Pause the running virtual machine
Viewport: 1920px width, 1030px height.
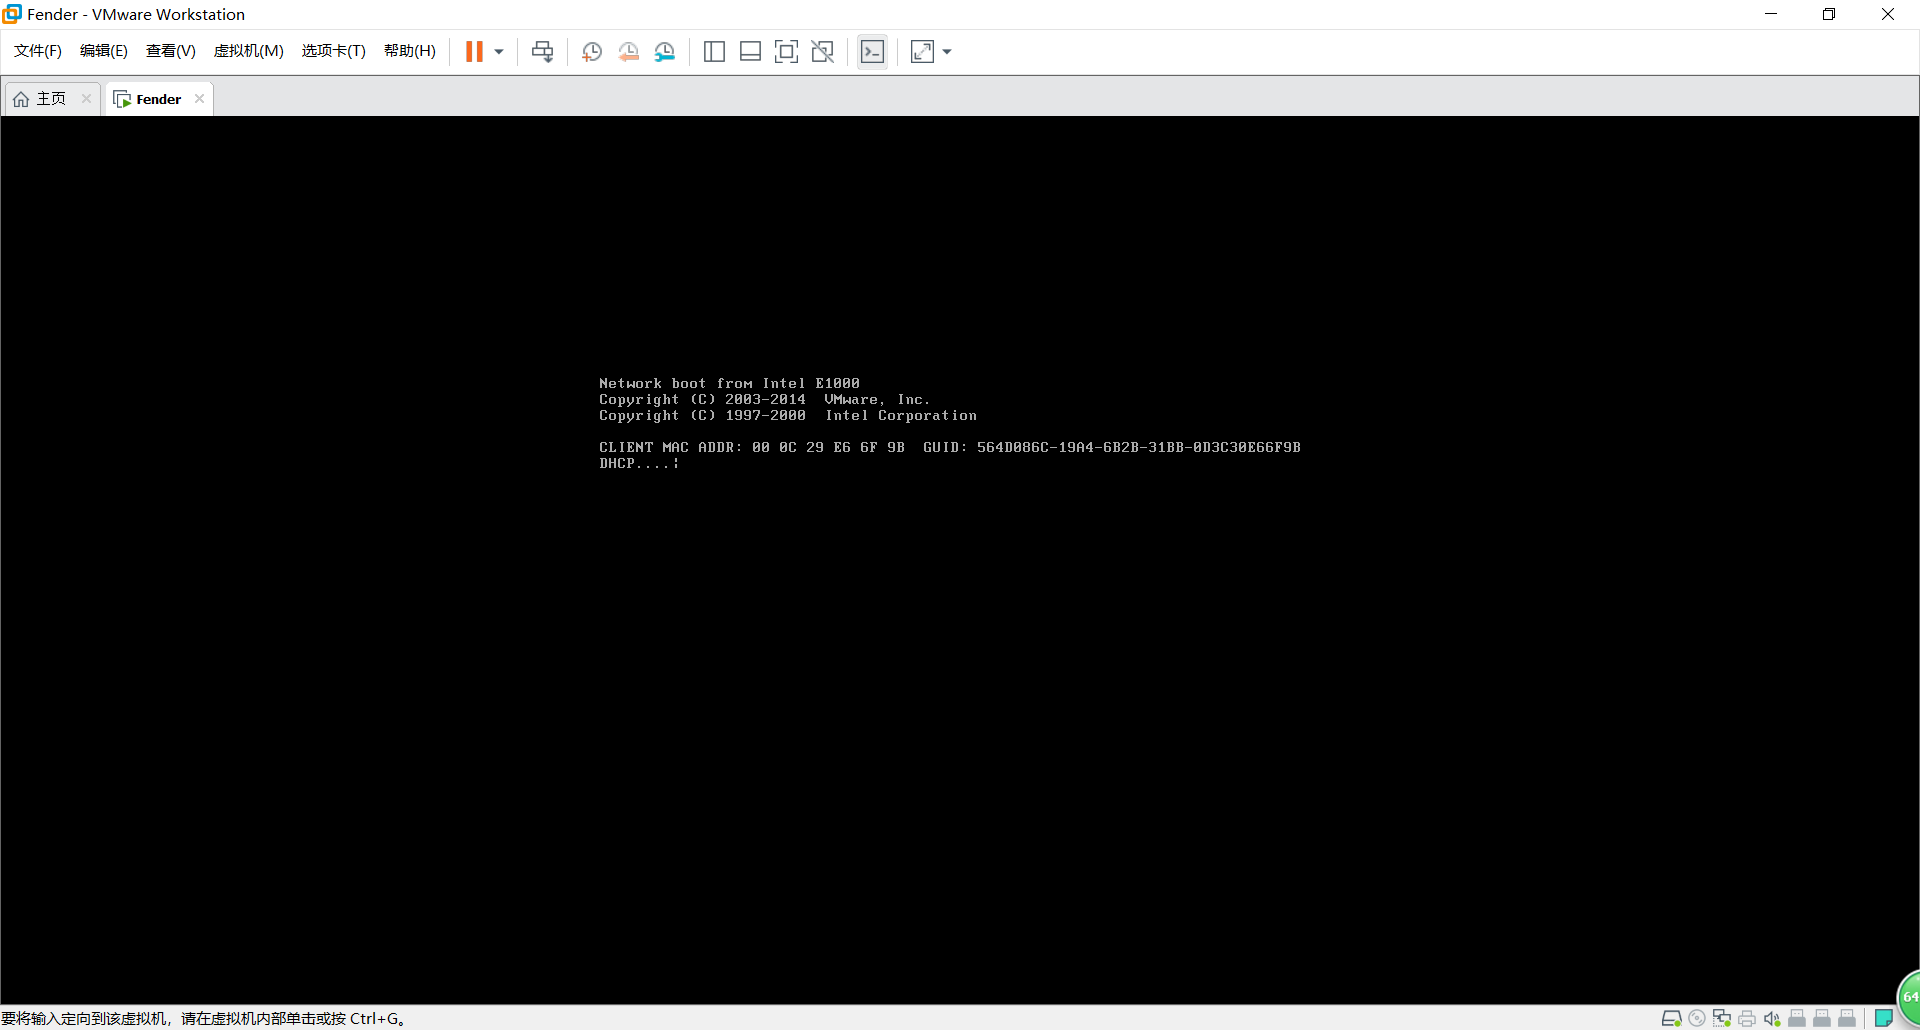point(474,51)
